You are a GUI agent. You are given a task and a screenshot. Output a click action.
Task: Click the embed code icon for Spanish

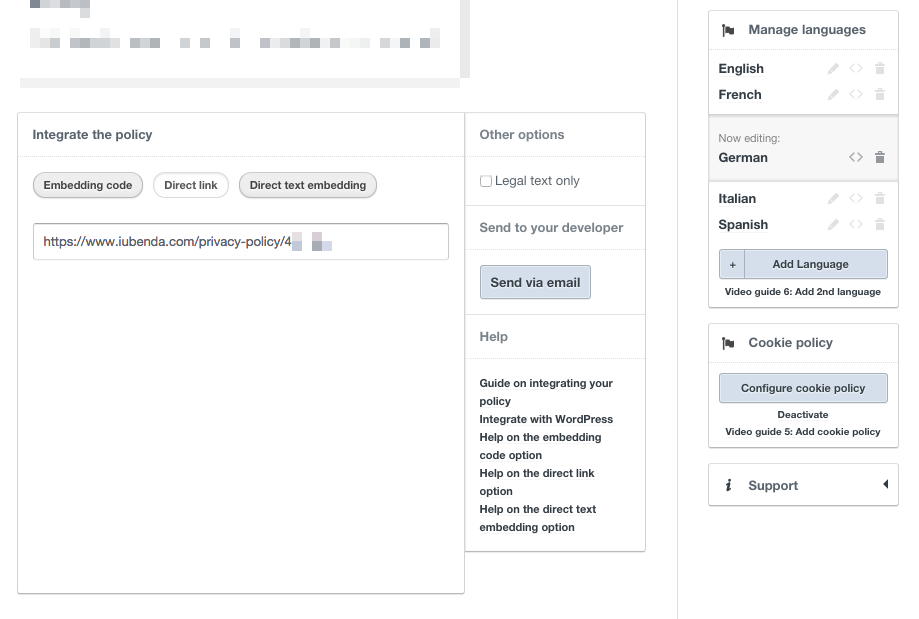point(856,225)
